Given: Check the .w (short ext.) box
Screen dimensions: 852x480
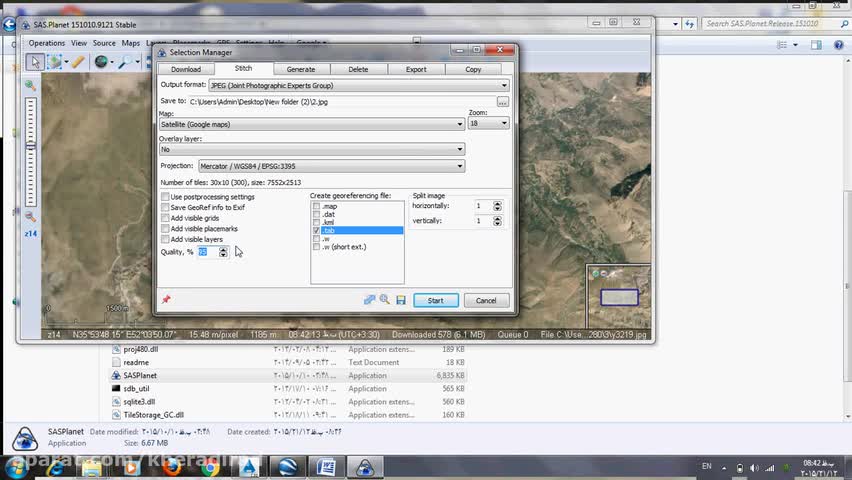Looking at the screenshot, I should (316, 247).
